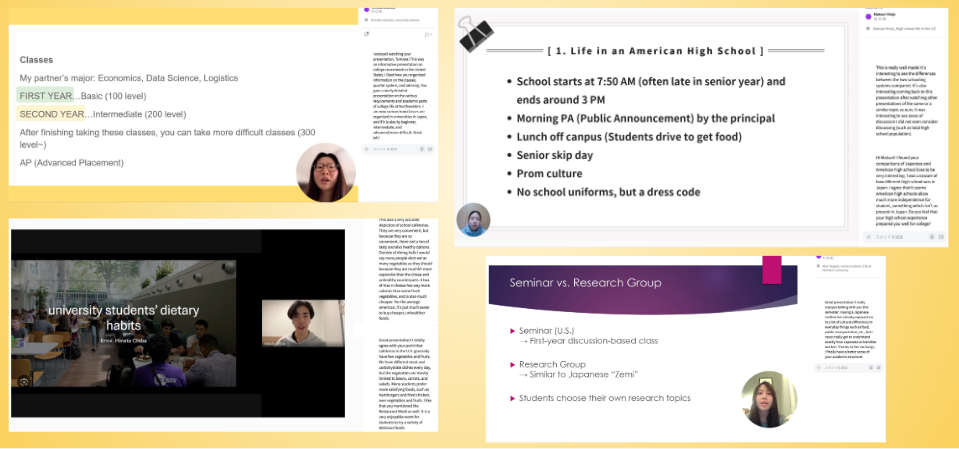Open the Tomoka file name link under the avatar

click(397, 18)
